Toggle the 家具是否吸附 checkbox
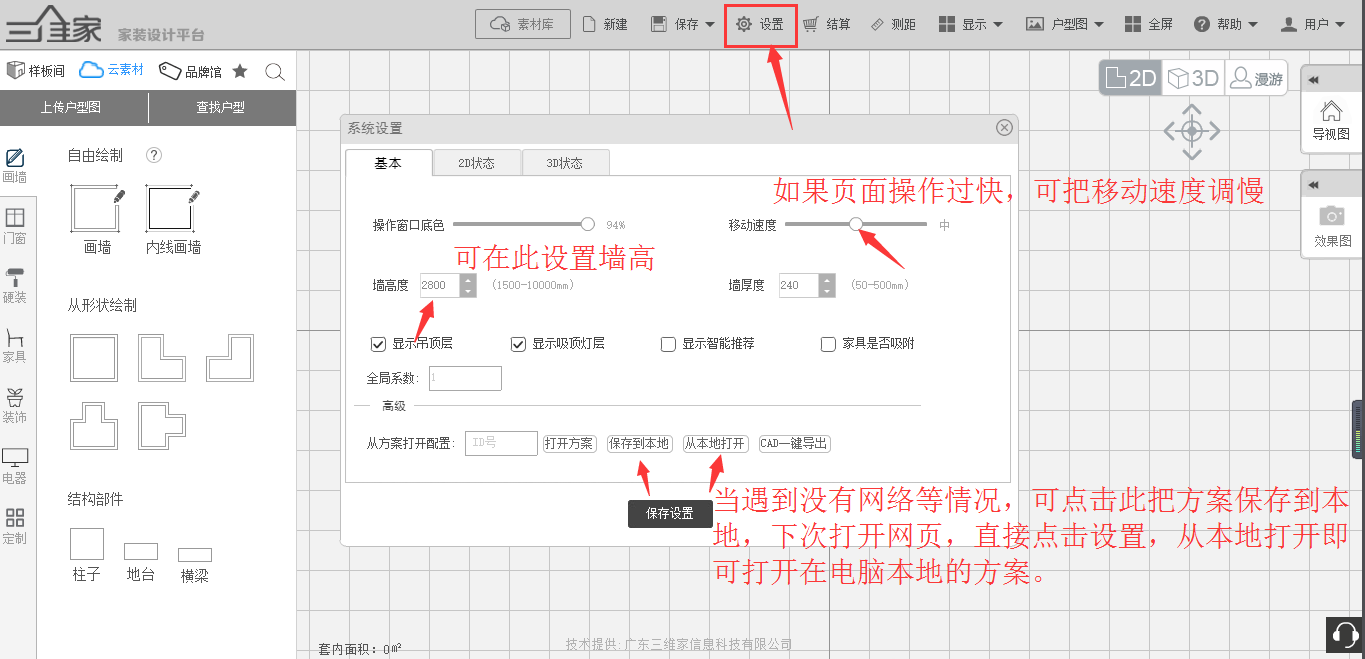The width and height of the screenshot is (1365, 659). coord(828,344)
